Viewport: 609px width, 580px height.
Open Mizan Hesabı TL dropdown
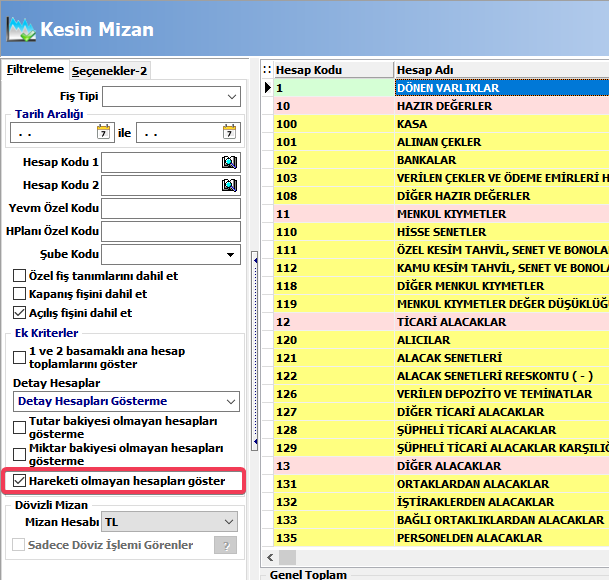click(x=229, y=522)
